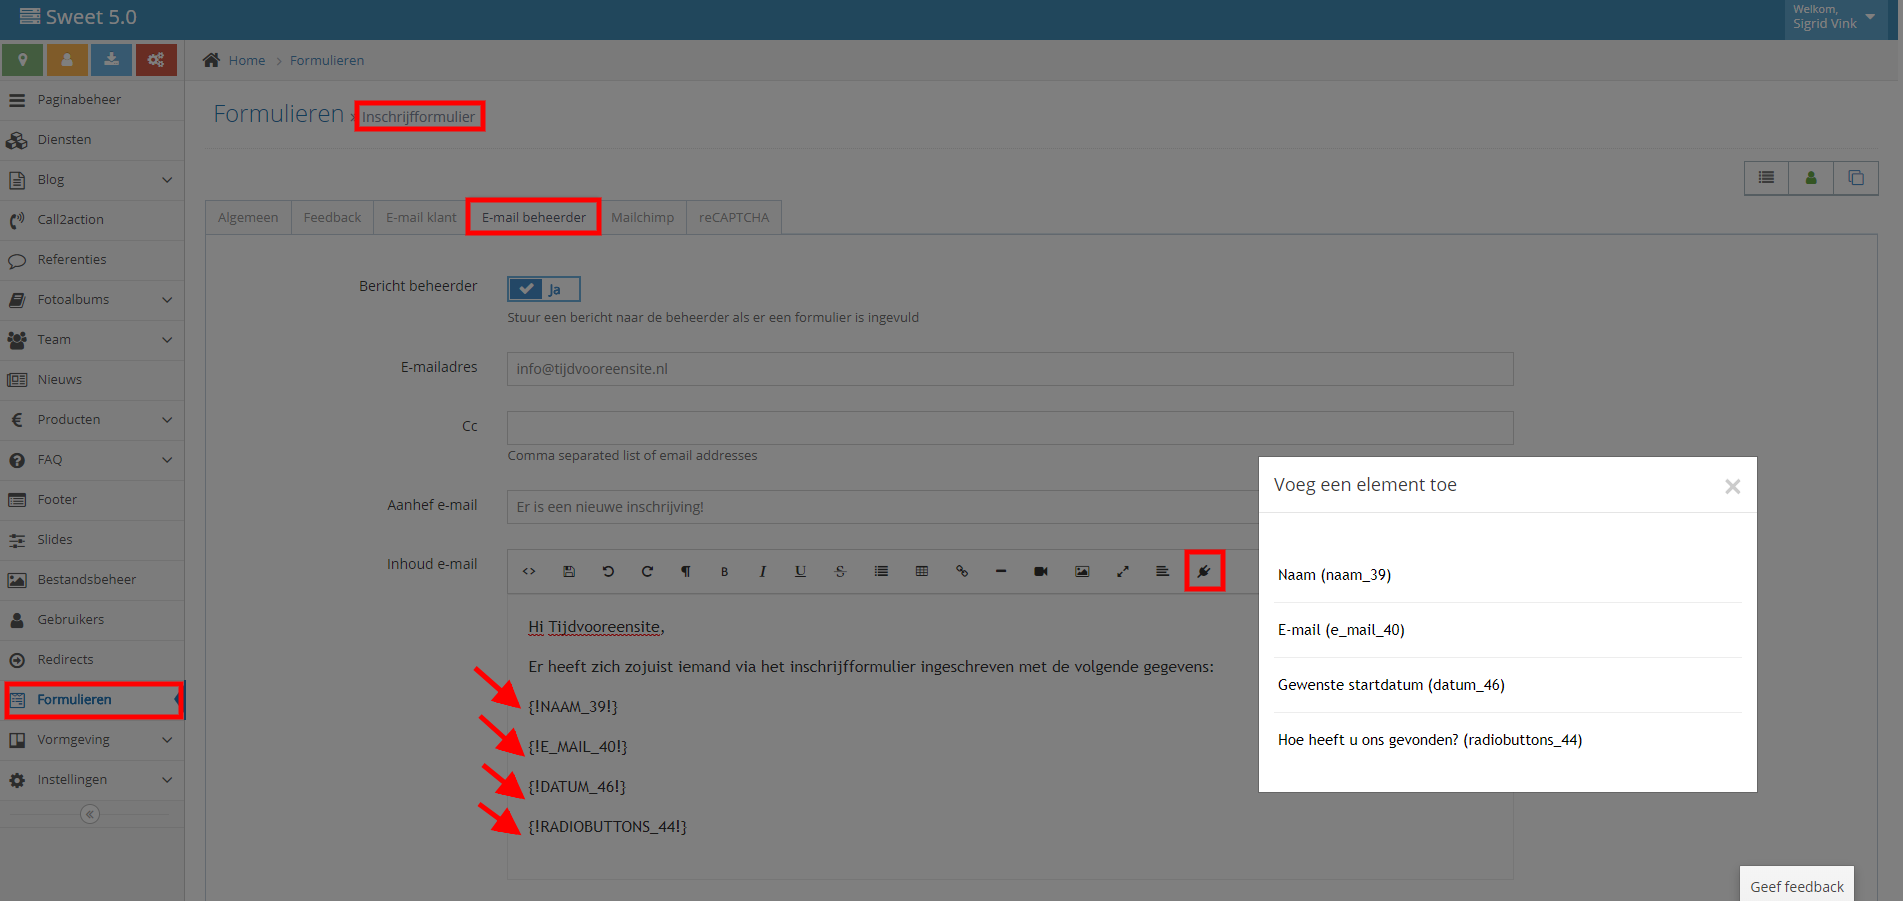Screen dimensions: 1903x901
Task: Click the hamburger menu icon beside Sweet 5.0
Action: coord(30,17)
